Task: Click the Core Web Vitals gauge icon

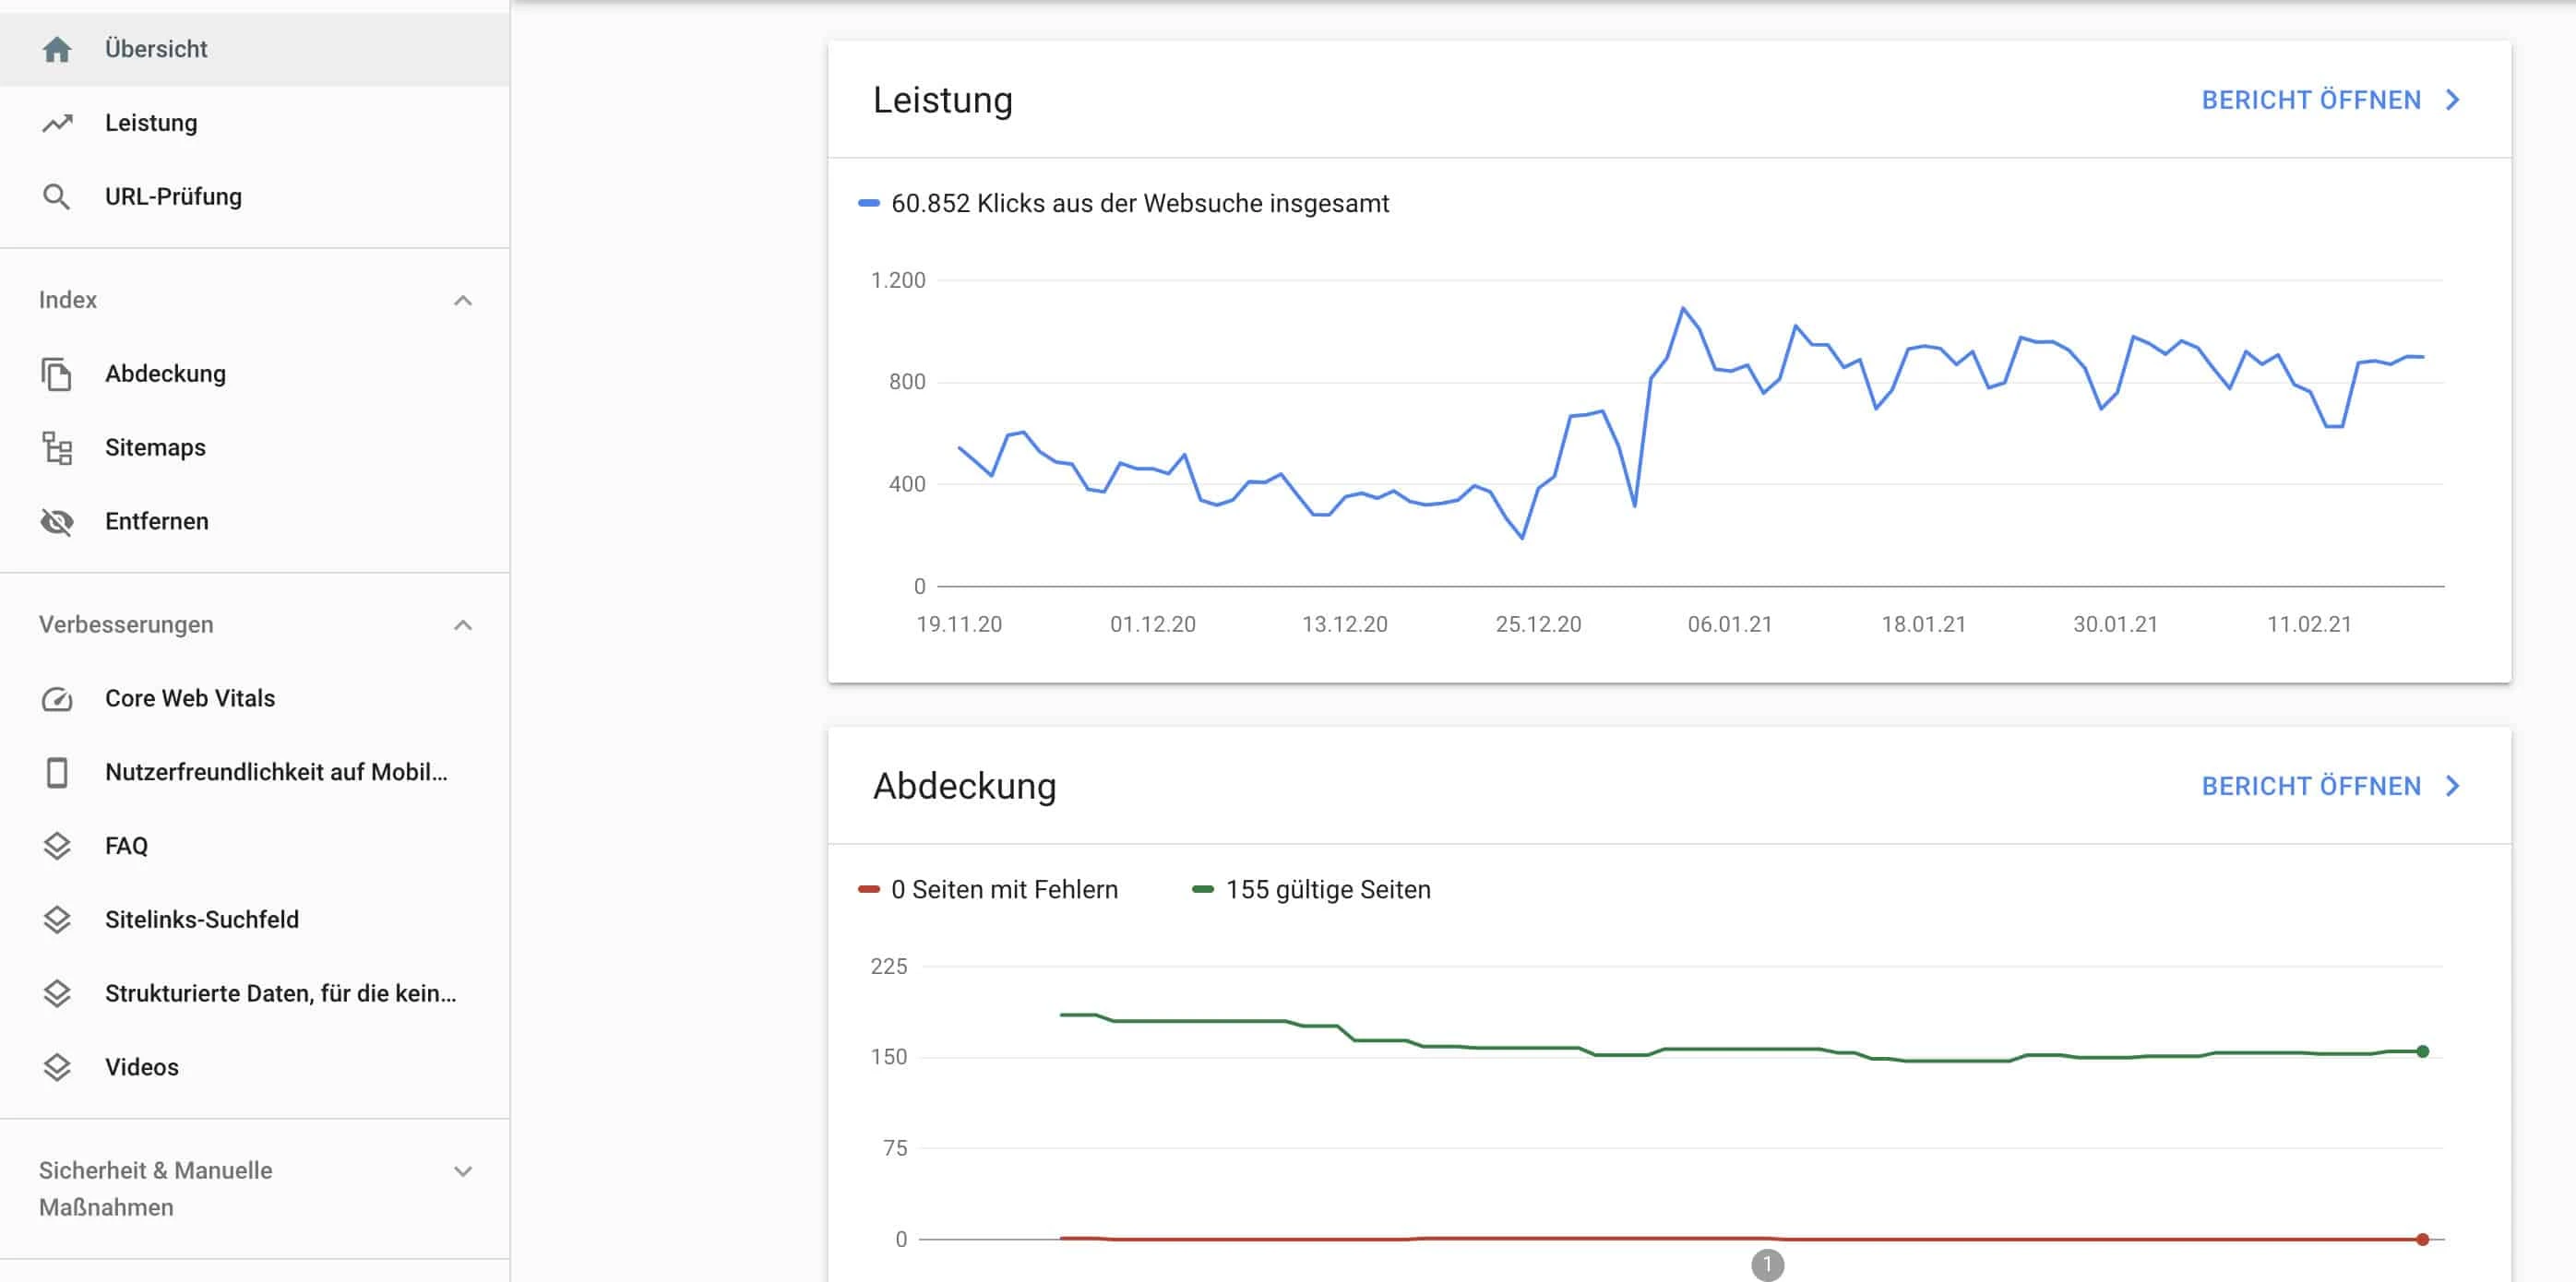Action: 57,698
